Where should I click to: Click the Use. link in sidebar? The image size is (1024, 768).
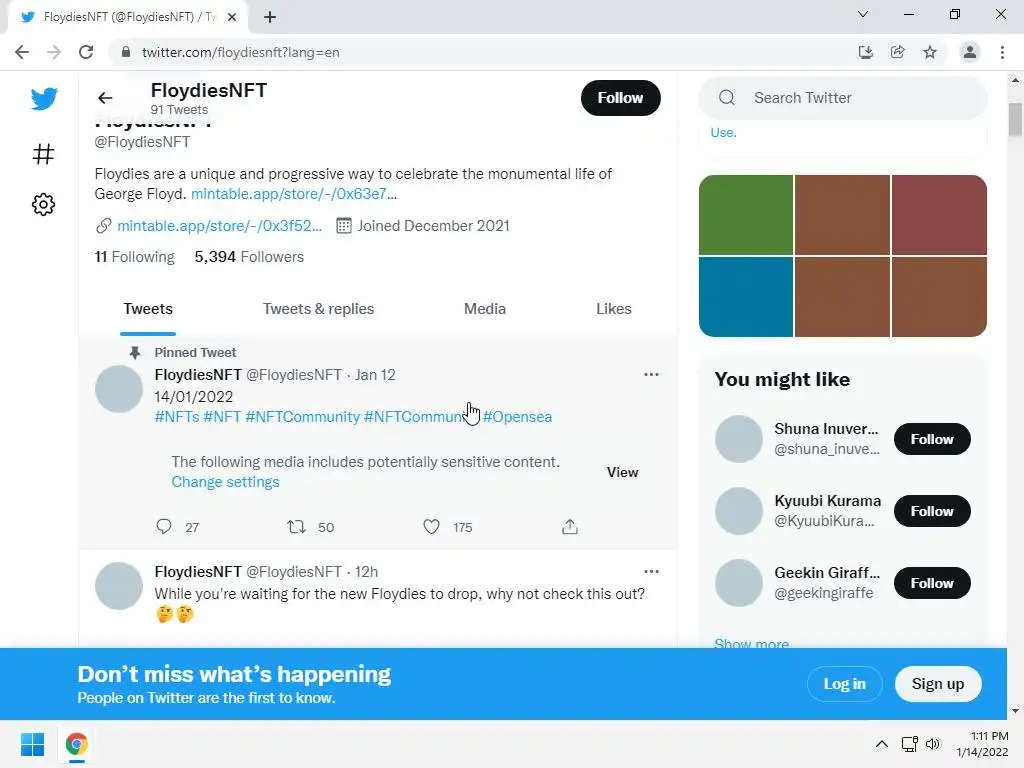coord(723,133)
